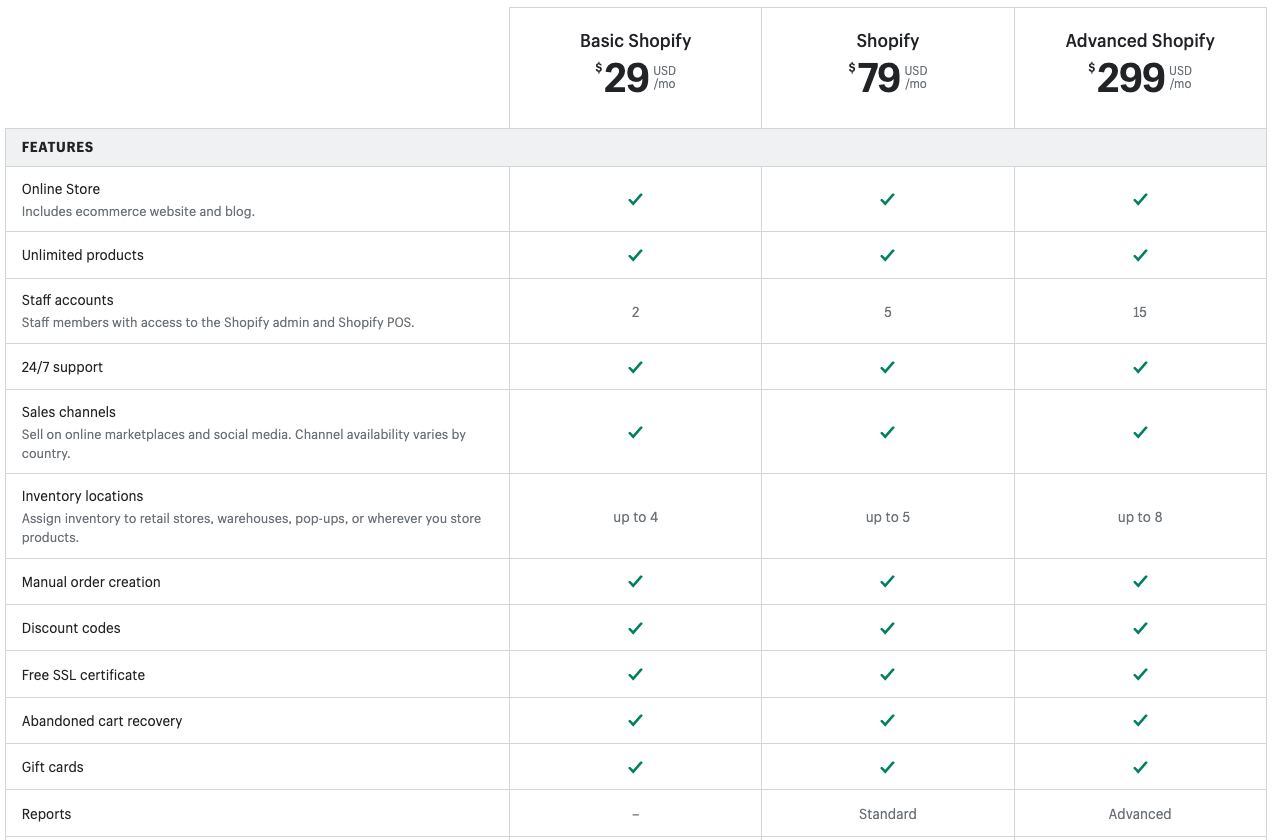This screenshot has height=840, width=1273.
Task: Click Abandoned cart recovery checkmark under Advanced Shopify
Action: click(1140, 720)
